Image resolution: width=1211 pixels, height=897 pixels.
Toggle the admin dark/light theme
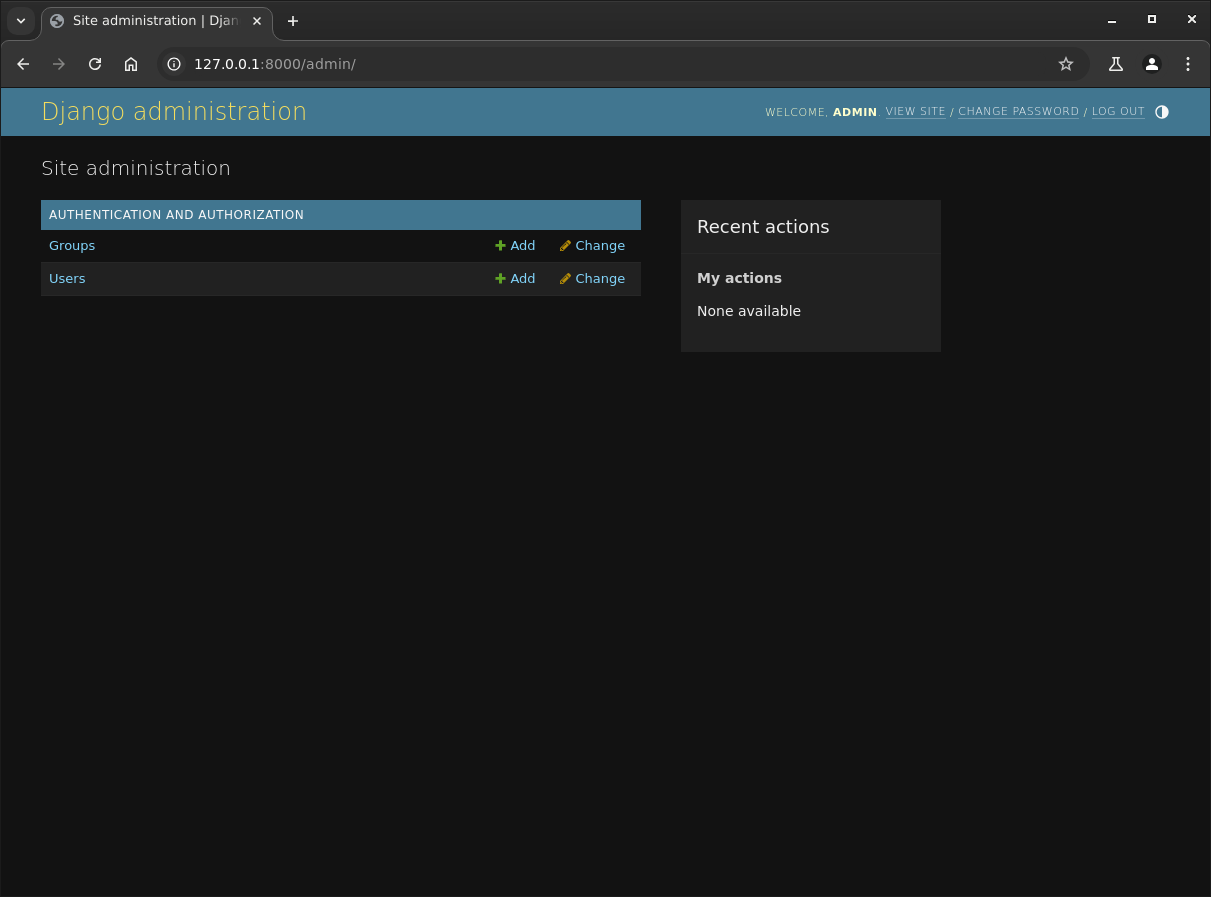[x=1161, y=112]
